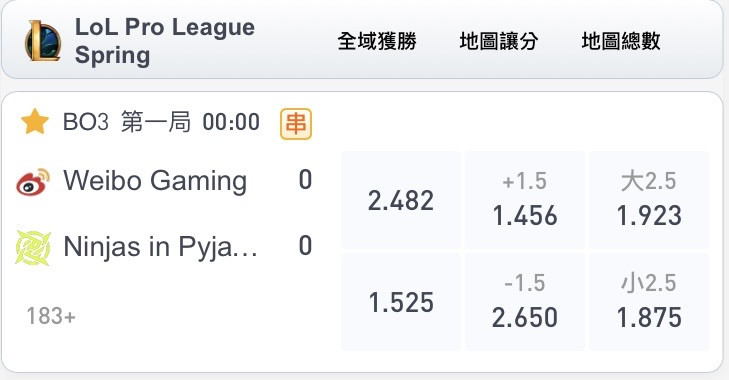Open LoL Pro League Spring league title
Viewport: 729px width, 380px height.
click(165, 41)
